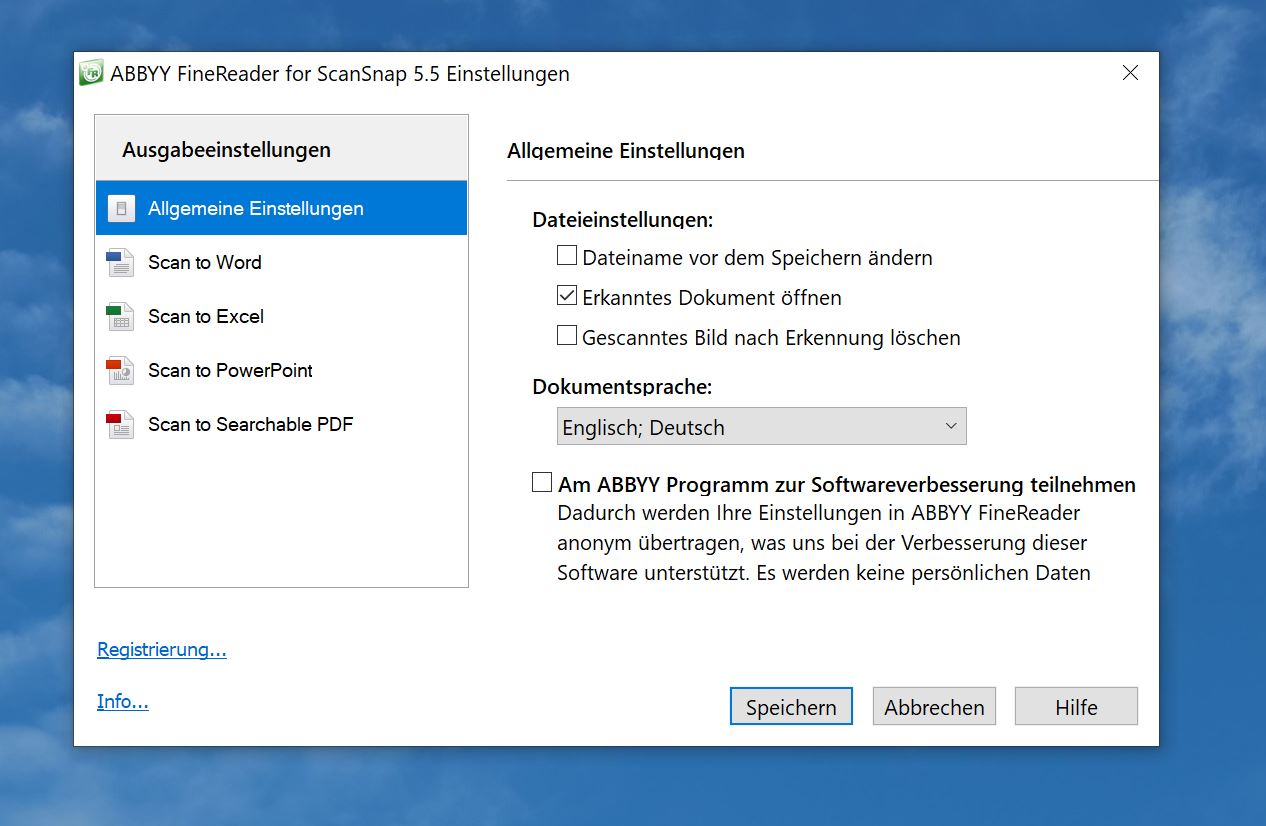1266x826 pixels.
Task: Switch to 'Scan to Searchable PDF' text entry
Action: (250, 425)
